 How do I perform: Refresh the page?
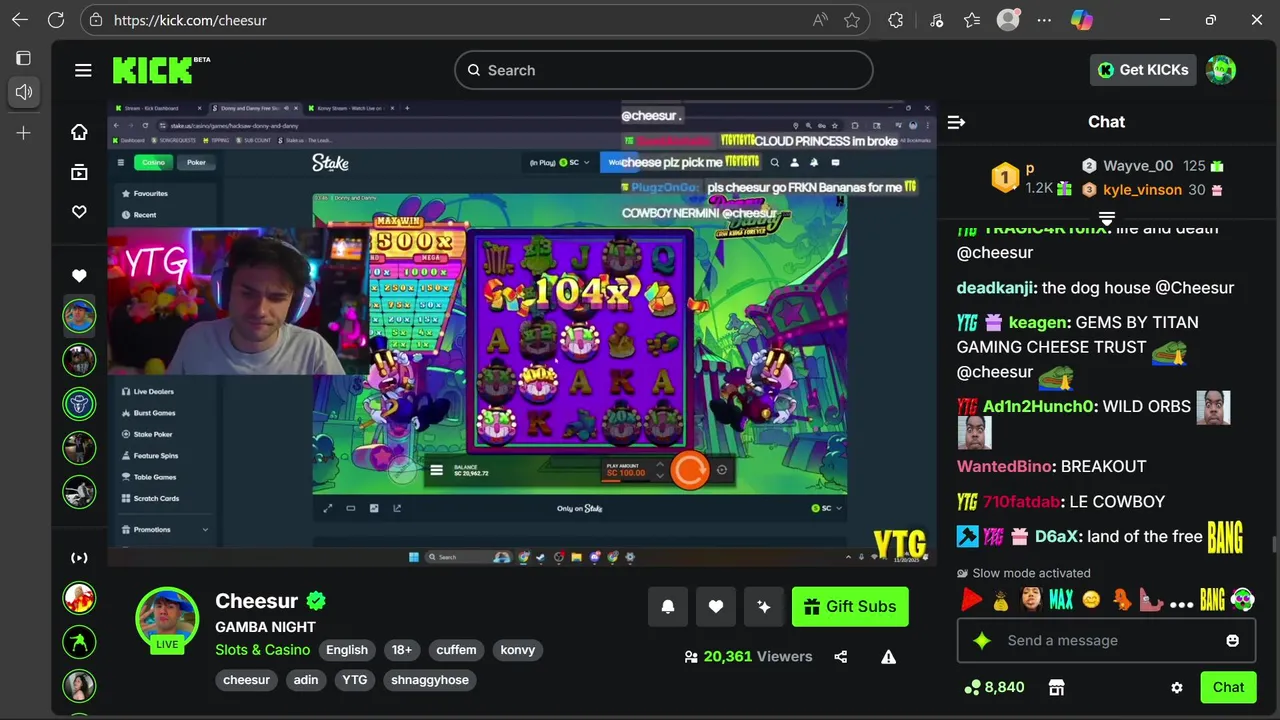tap(56, 20)
